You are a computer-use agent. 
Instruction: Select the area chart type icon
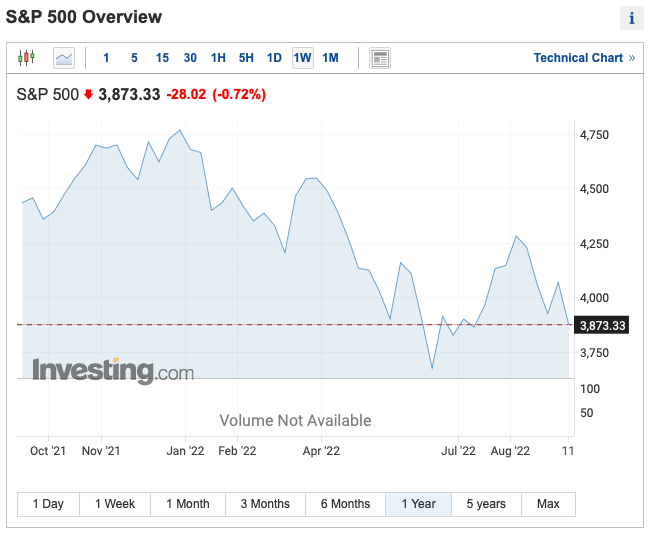[64, 58]
